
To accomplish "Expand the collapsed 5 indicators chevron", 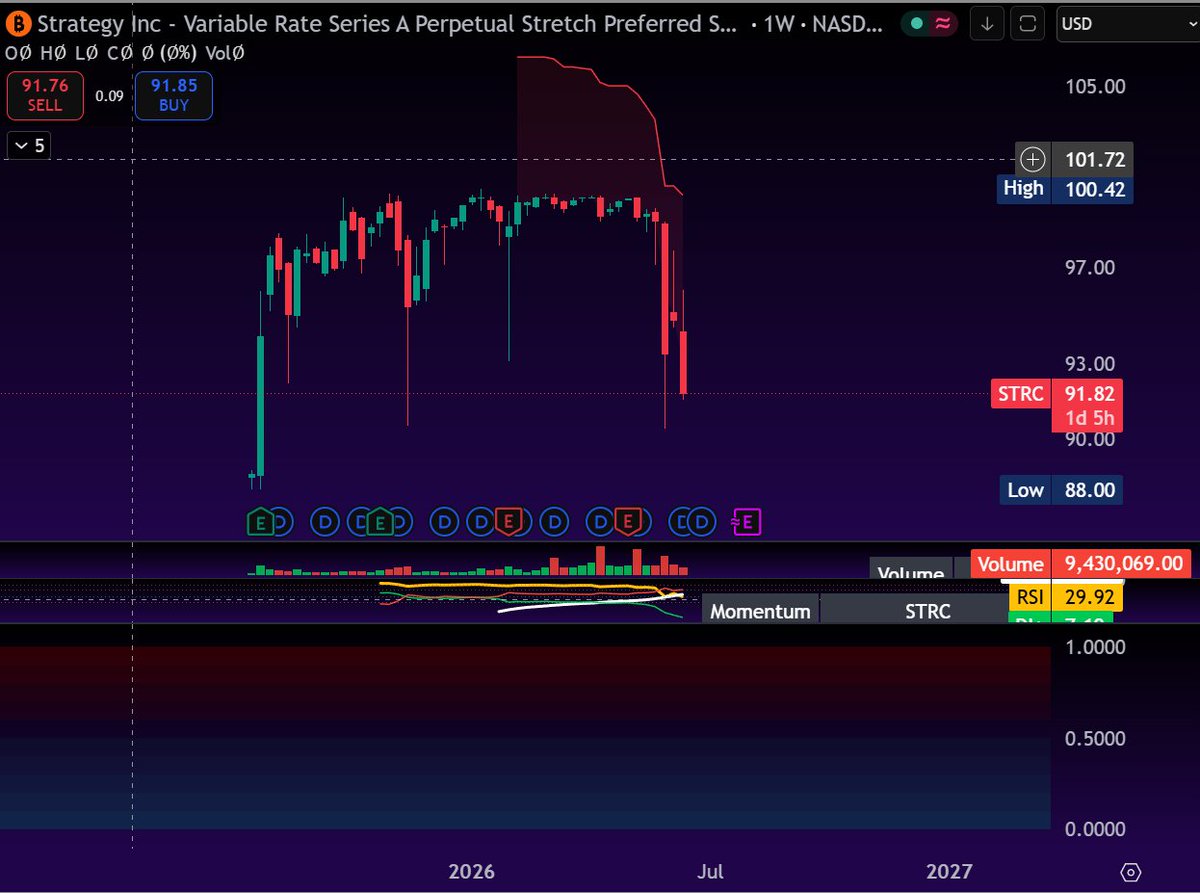I will [29, 146].
